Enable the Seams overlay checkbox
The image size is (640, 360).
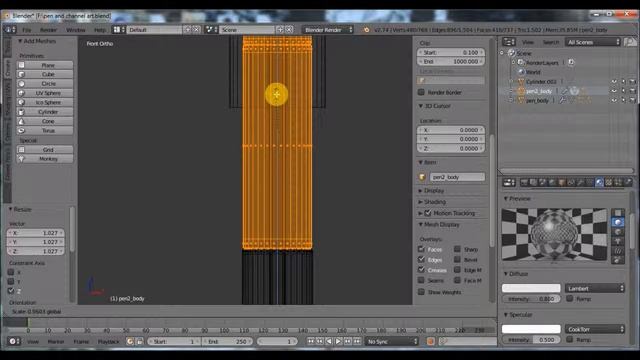click(421, 280)
